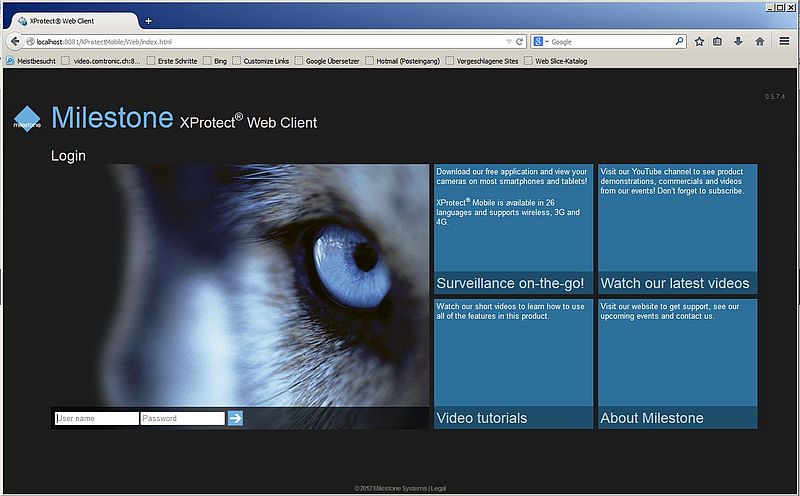Open the Video tutorials tile
Screen dimensions: 800x496
coord(513,364)
